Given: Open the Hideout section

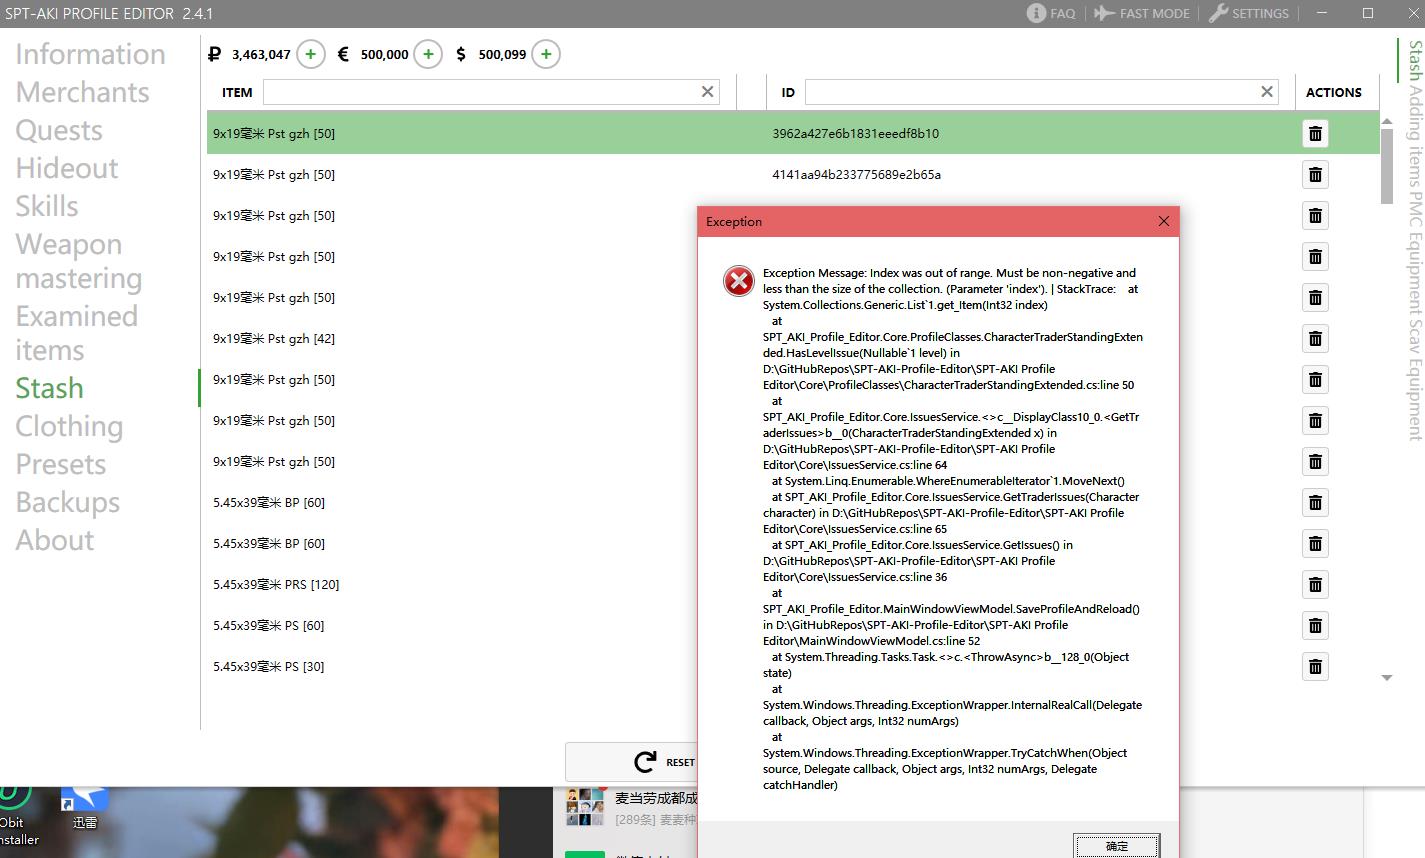Looking at the screenshot, I should pyautogui.click(x=67, y=168).
